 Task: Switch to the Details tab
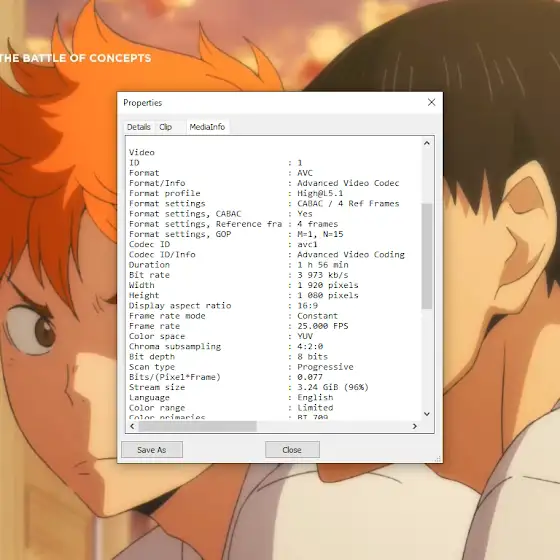point(139,127)
